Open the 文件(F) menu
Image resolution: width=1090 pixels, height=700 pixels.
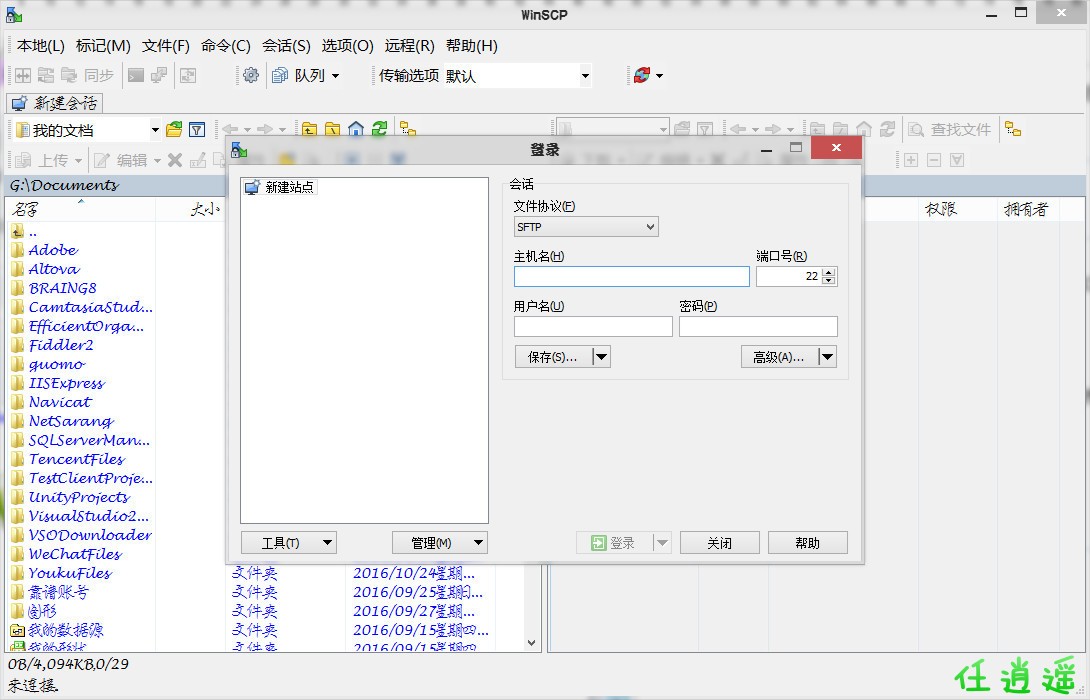point(165,46)
